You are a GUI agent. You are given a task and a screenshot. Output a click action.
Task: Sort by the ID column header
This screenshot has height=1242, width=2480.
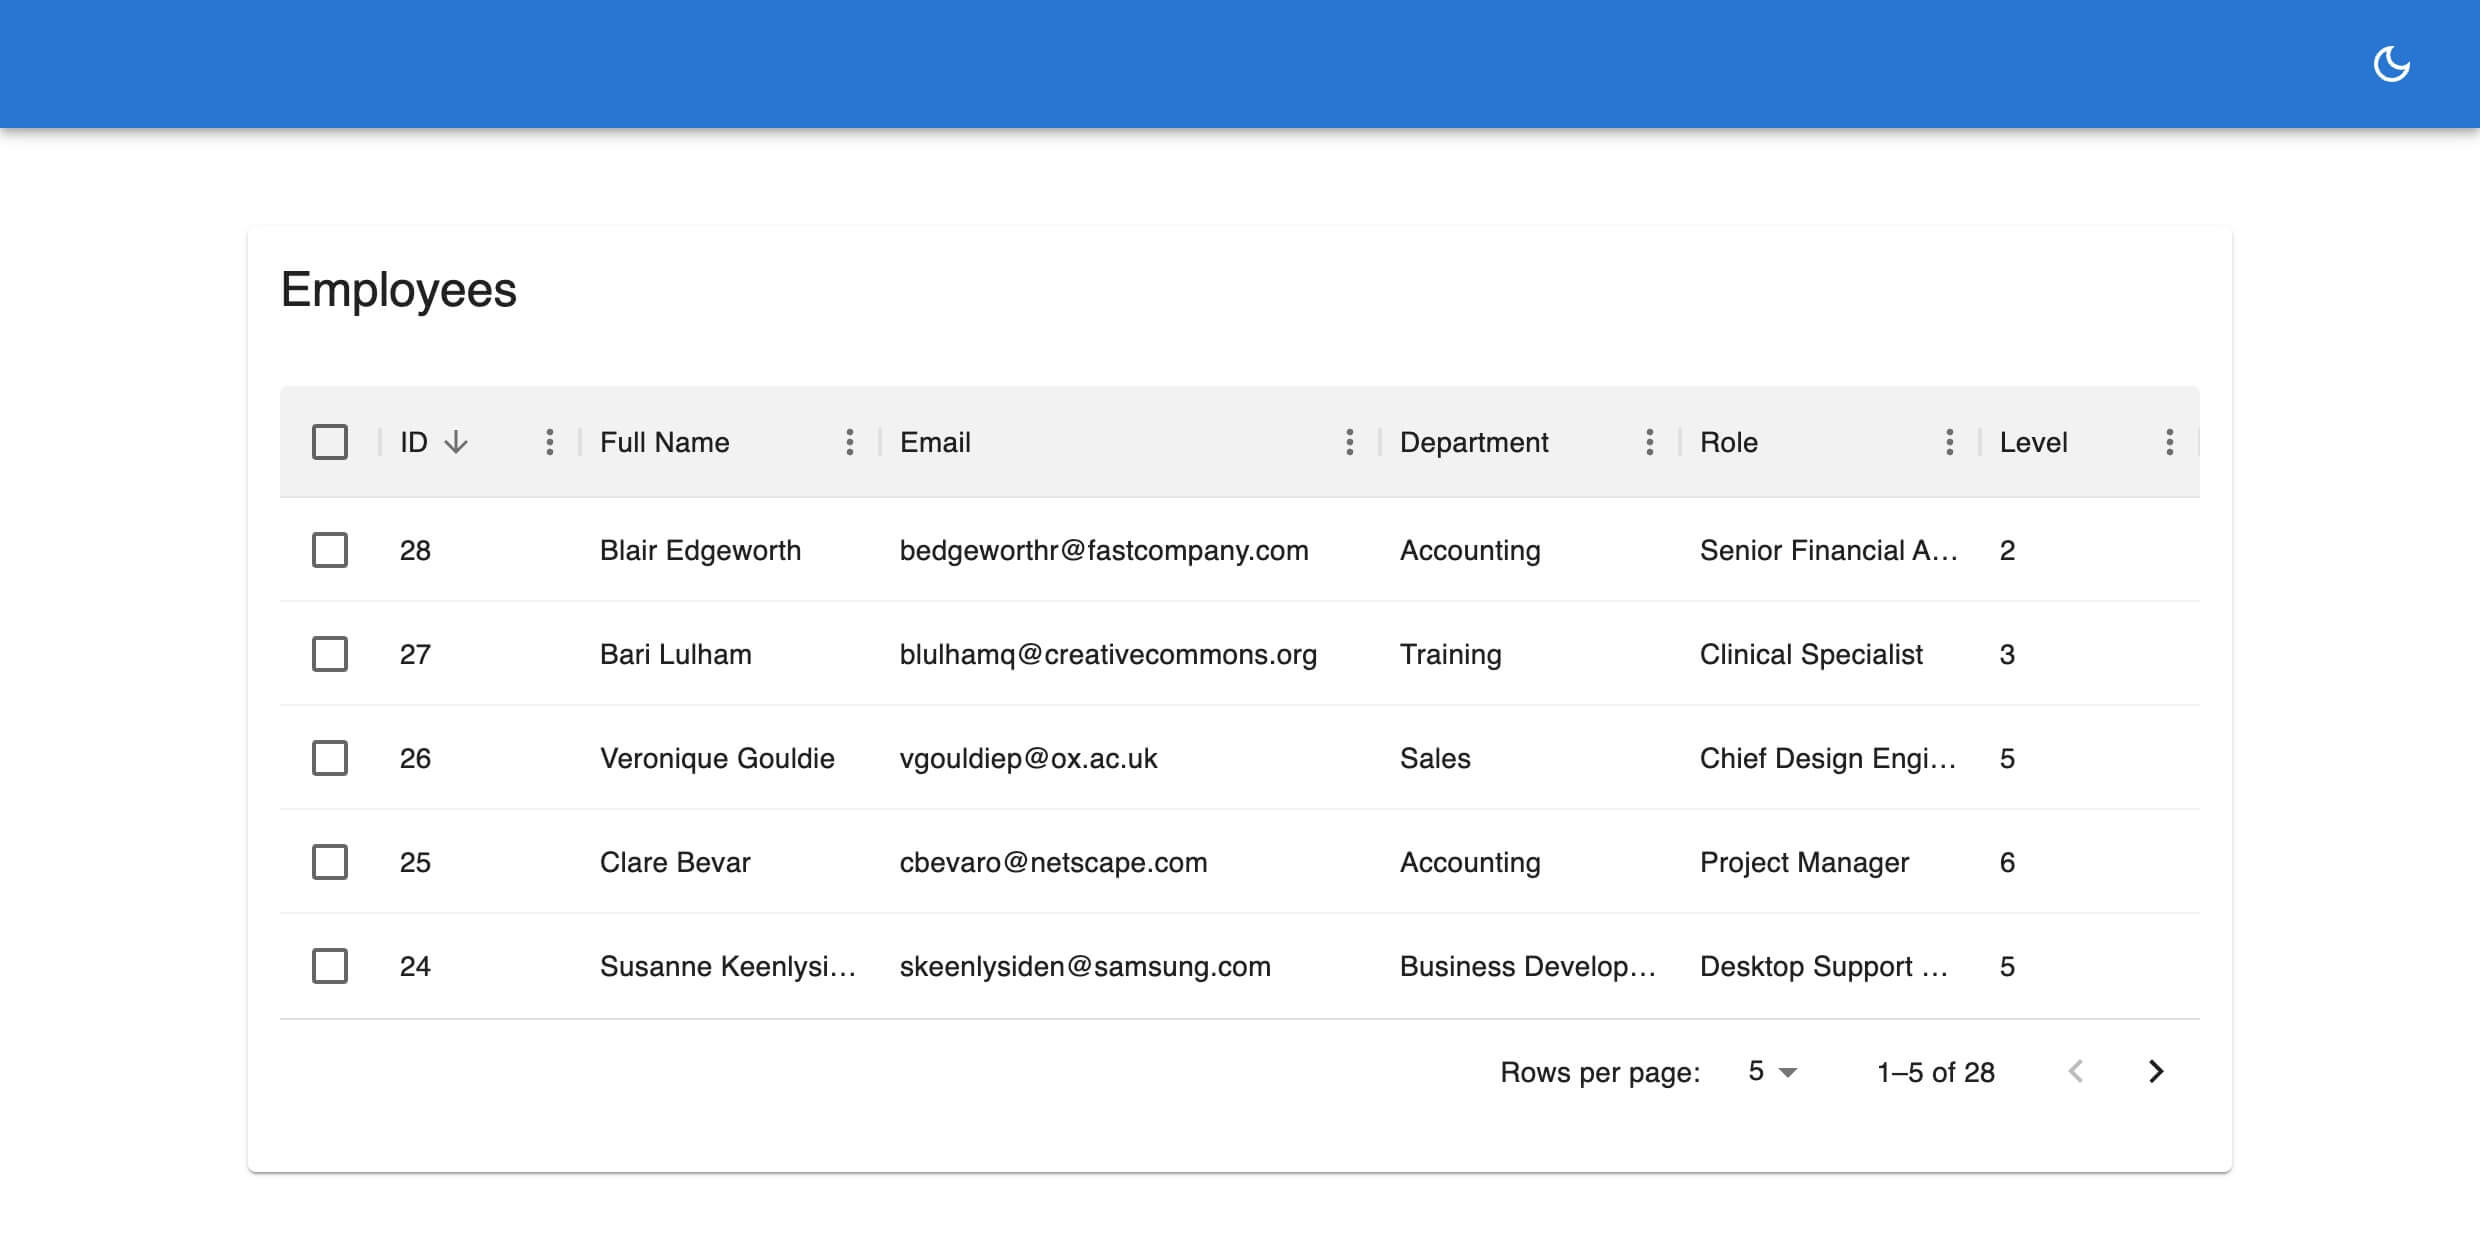414,442
